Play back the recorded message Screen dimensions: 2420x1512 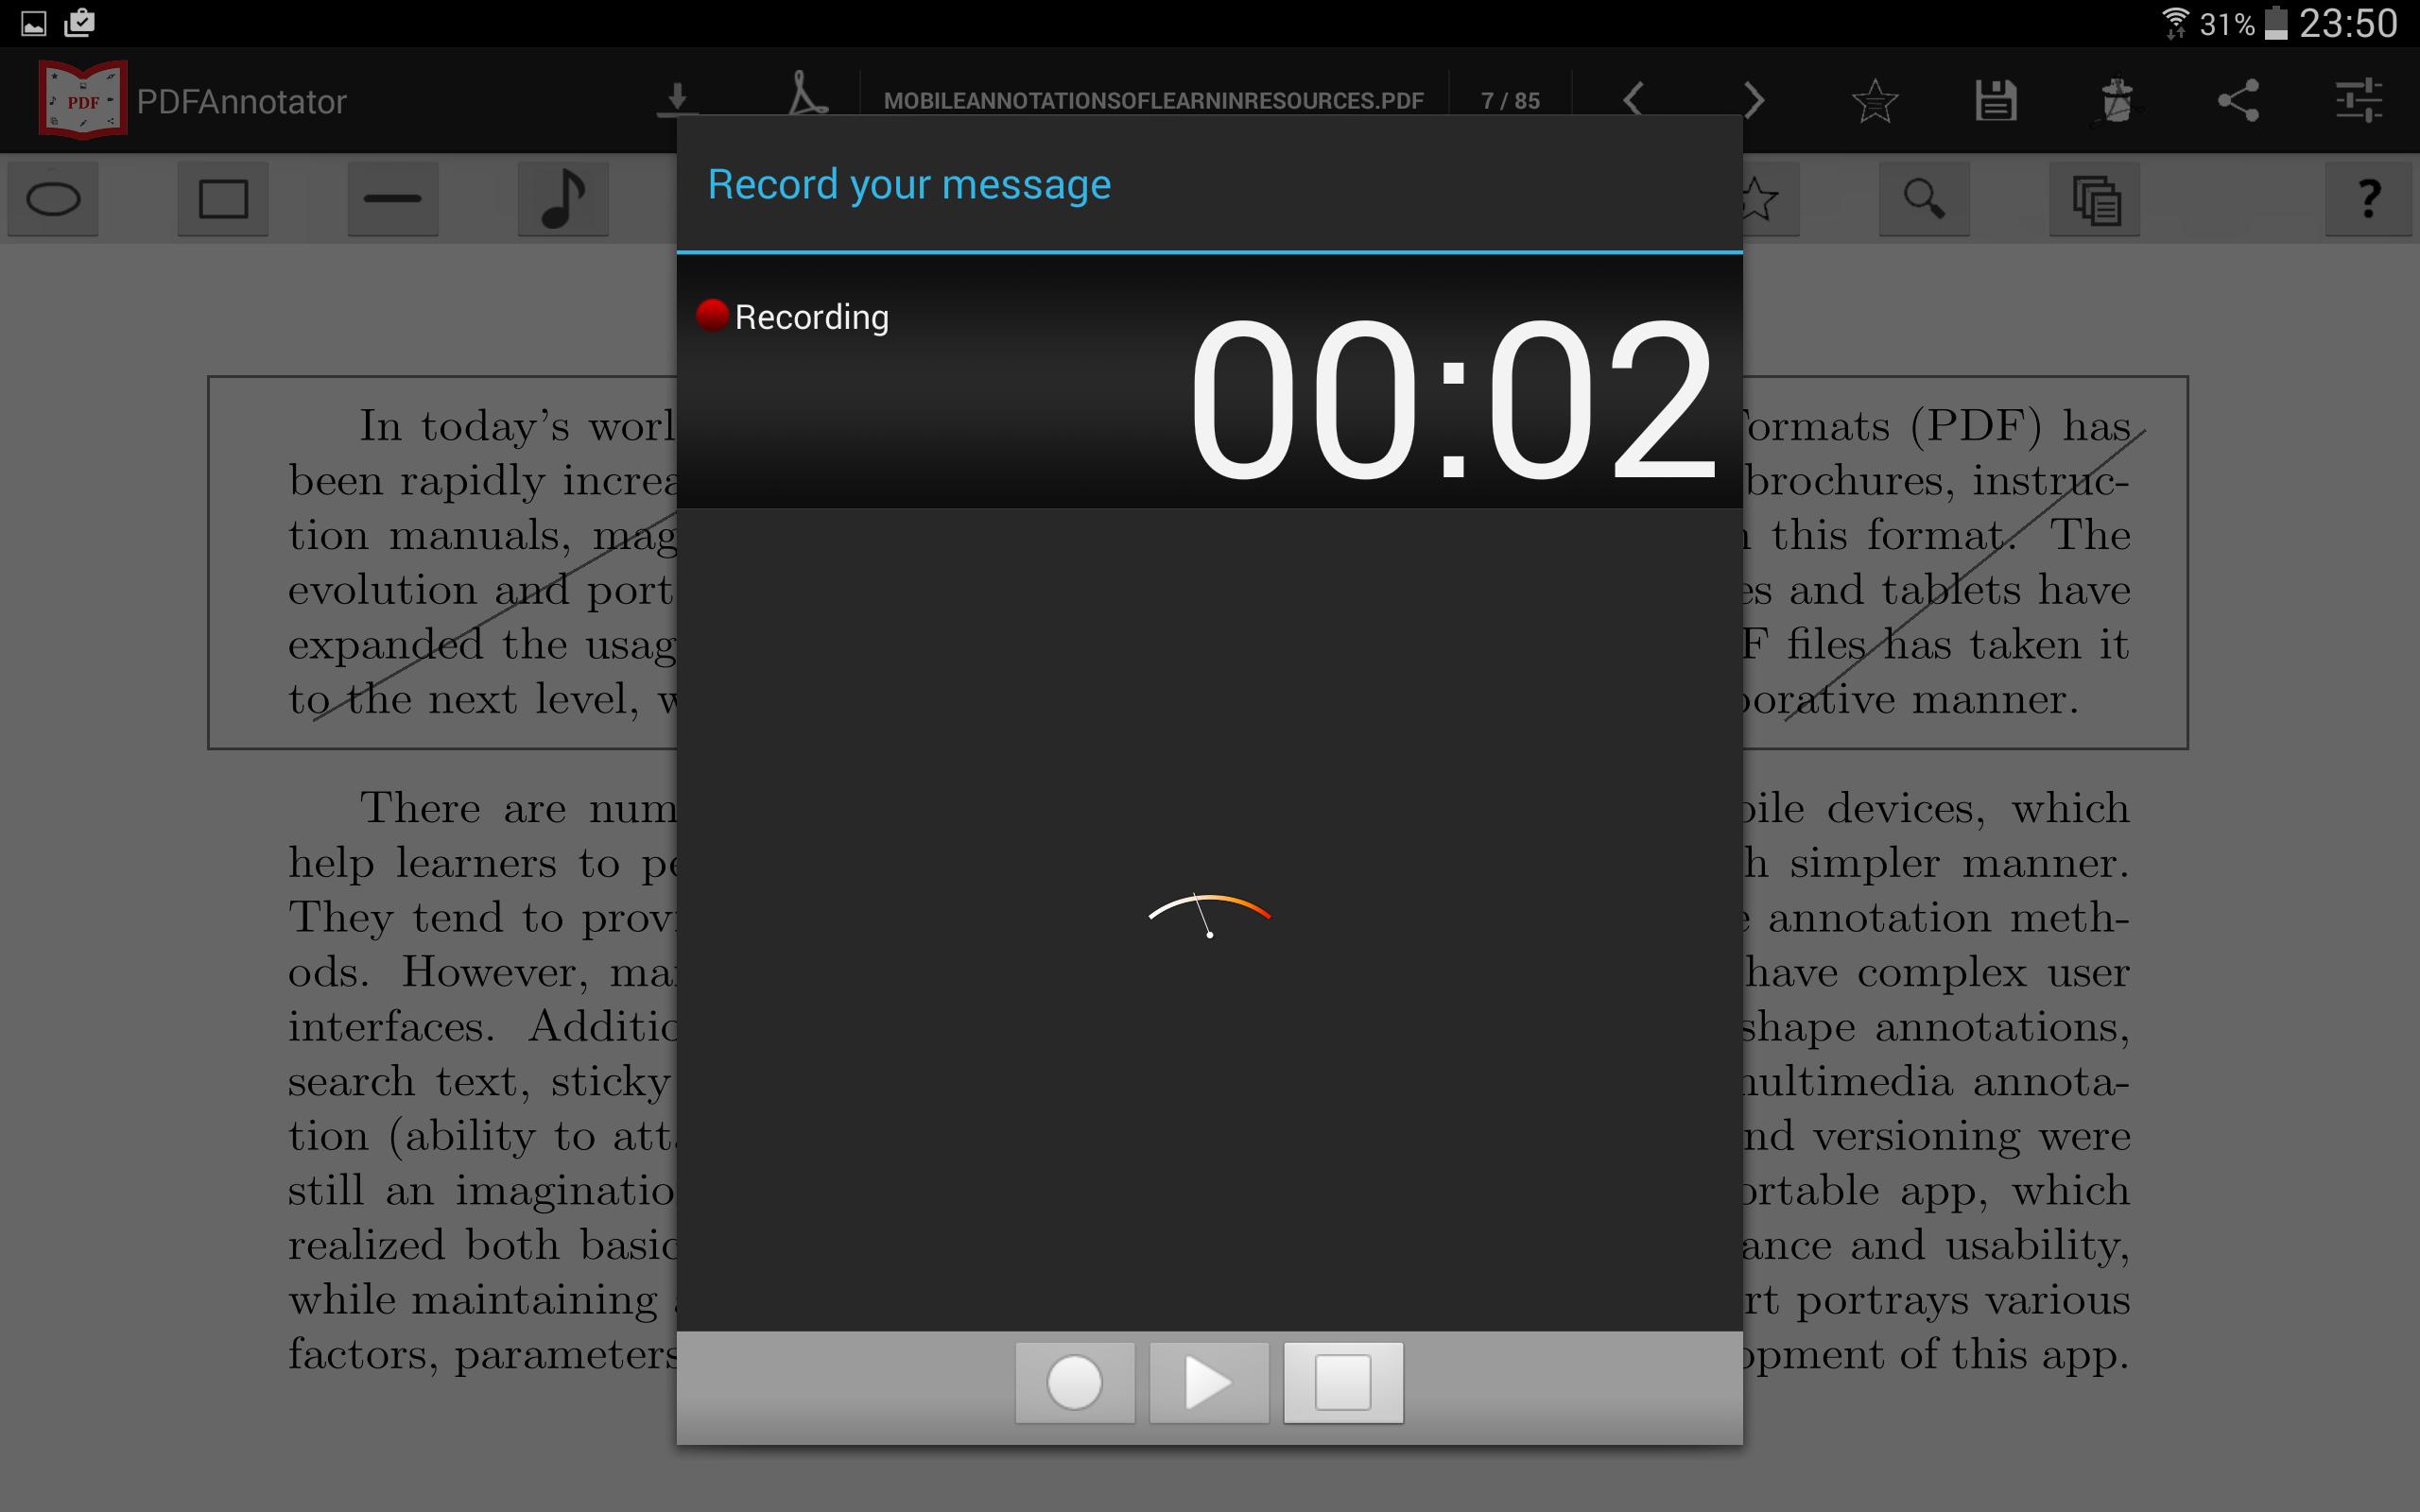[1208, 1383]
